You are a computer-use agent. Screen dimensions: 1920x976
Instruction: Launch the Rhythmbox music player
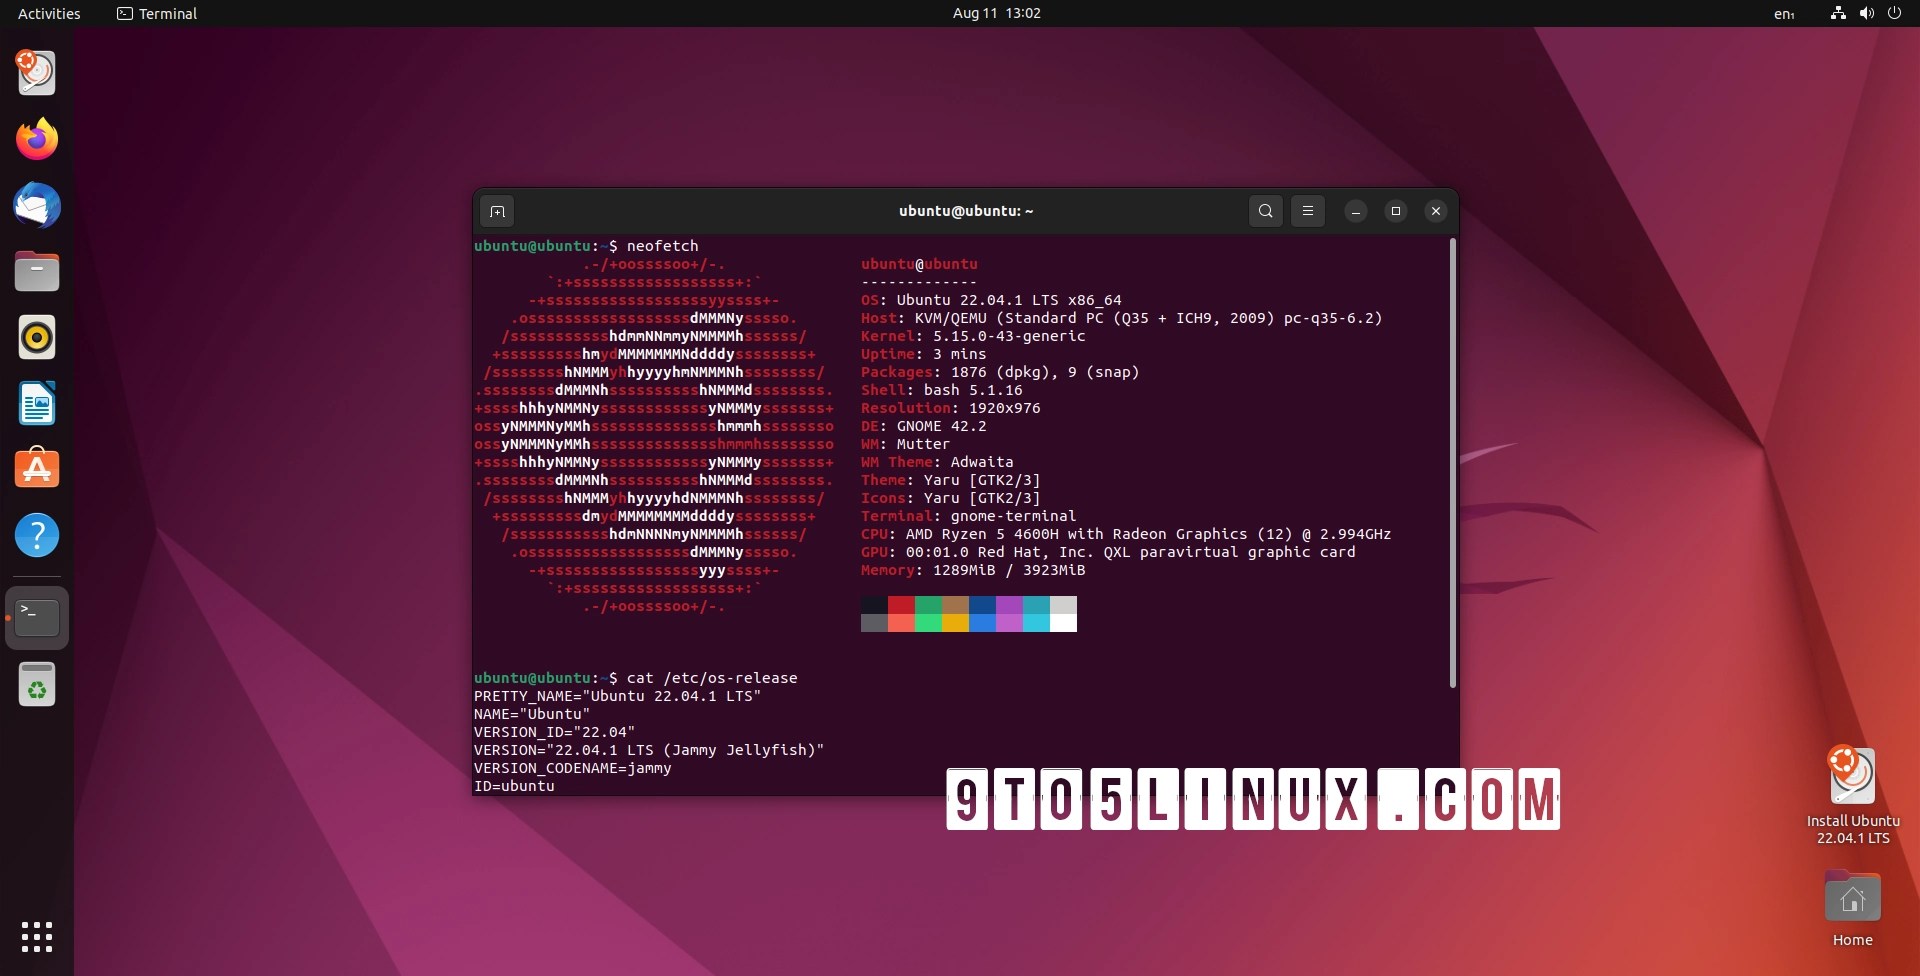(x=36, y=337)
